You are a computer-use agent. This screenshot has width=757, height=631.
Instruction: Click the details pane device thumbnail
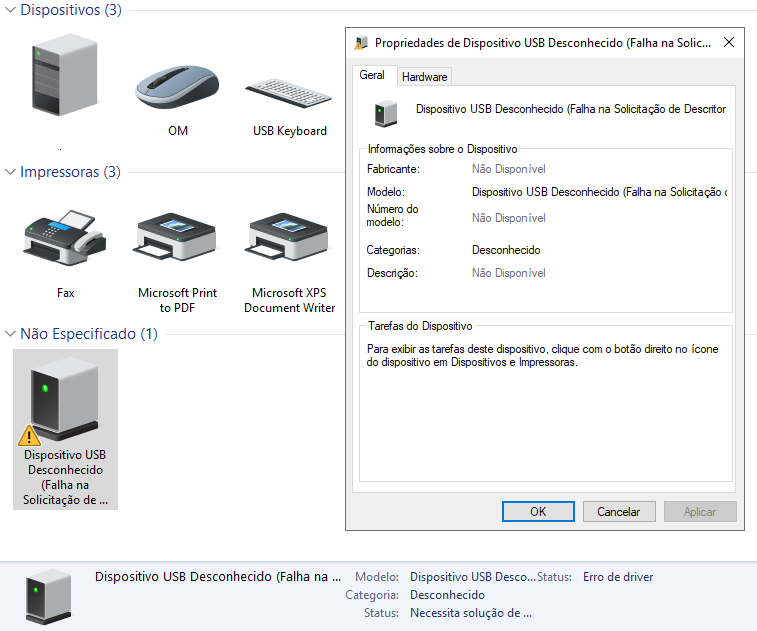pos(48,597)
